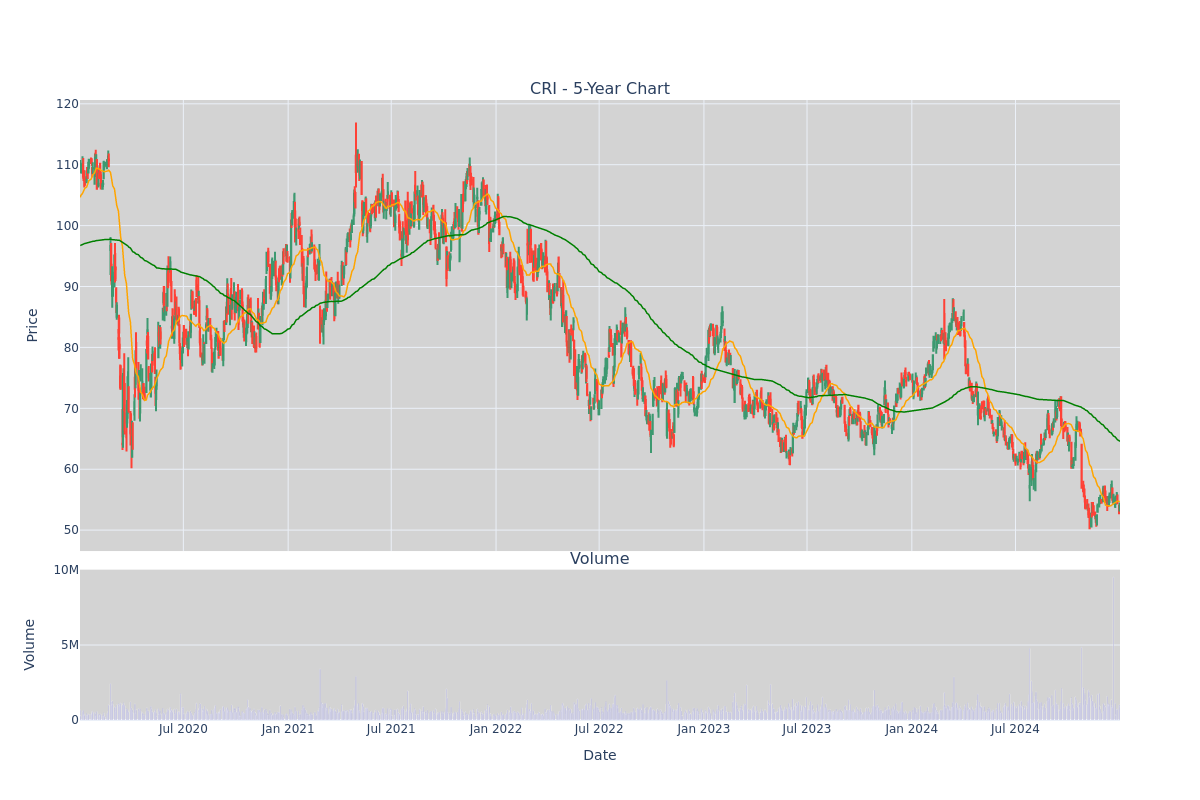Click the 'Jul 2021' date tick label

[x=391, y=729]
